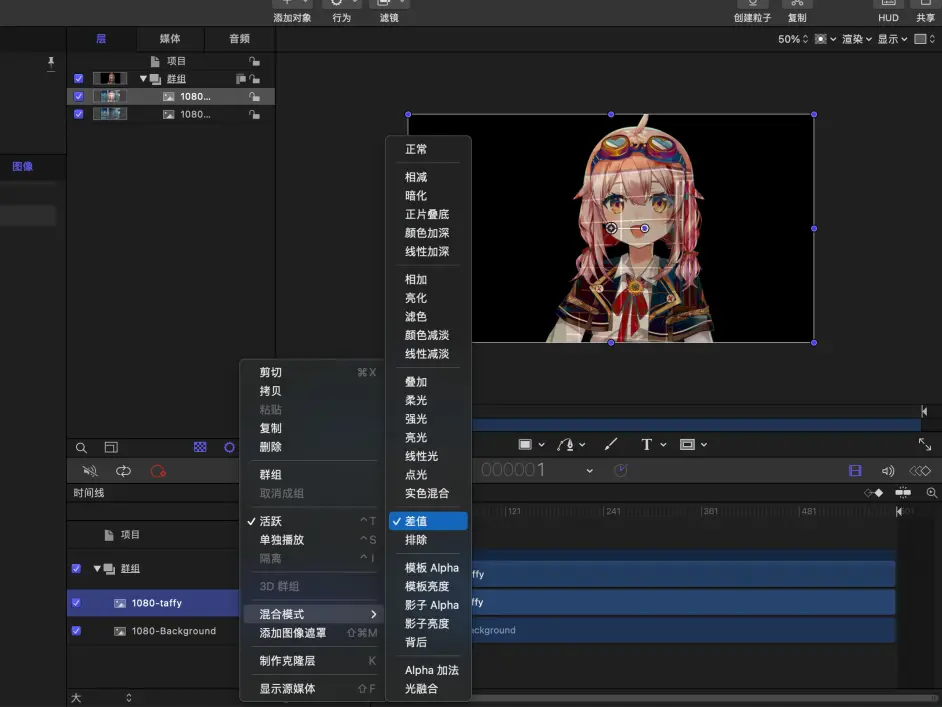Switch to the 音频 tab

tap(239, 39)
